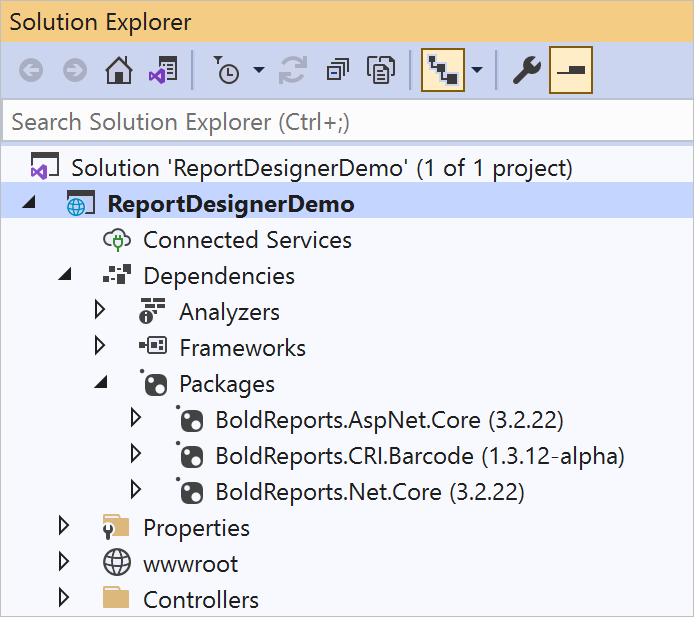This screenshot has width=694, height=617.
Task: Click the Dependencies icon
Action: [117, 274]
